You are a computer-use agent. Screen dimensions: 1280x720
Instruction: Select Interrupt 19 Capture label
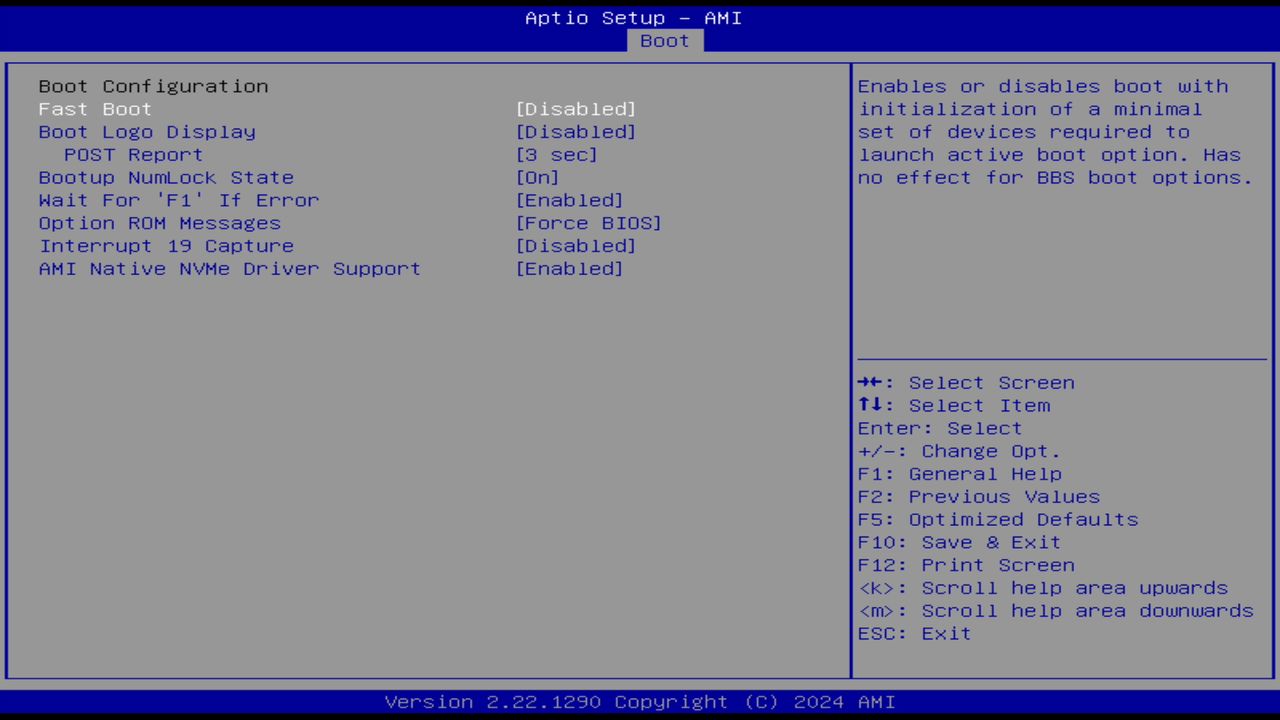[x=166, y=246]
